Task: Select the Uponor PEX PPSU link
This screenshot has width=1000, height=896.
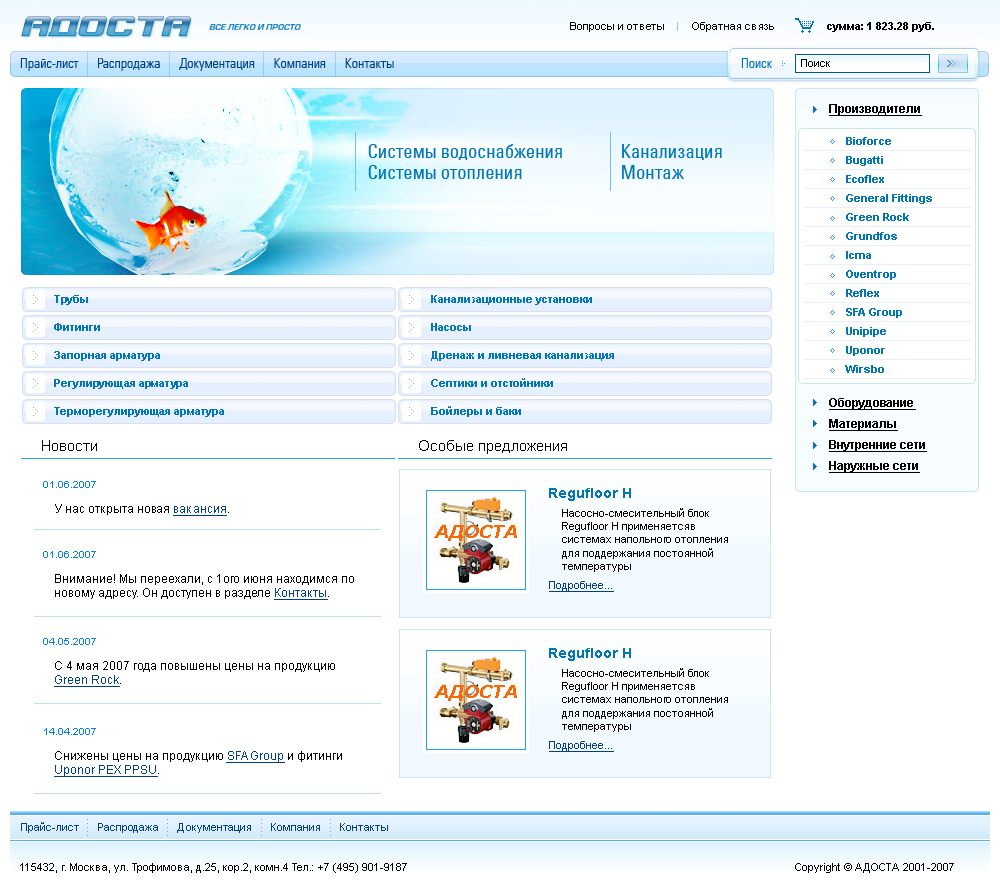Action: pos(105,770)
